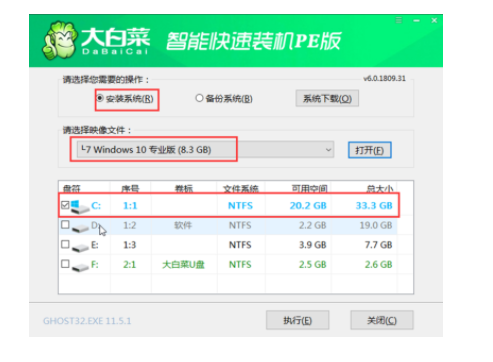Click the 19.0 GB total size cell
Viewport: 493px width, 362px height.
(376, 225)
